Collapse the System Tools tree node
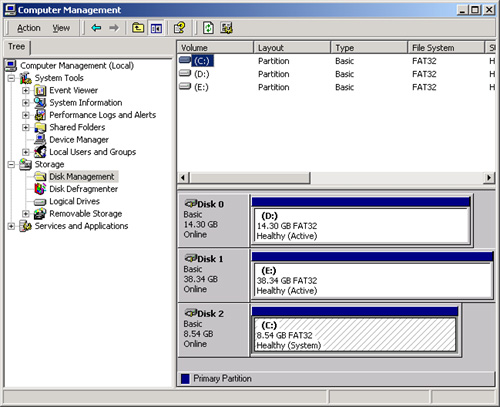The height and width of the screenshot is (407, 500). 11,78
